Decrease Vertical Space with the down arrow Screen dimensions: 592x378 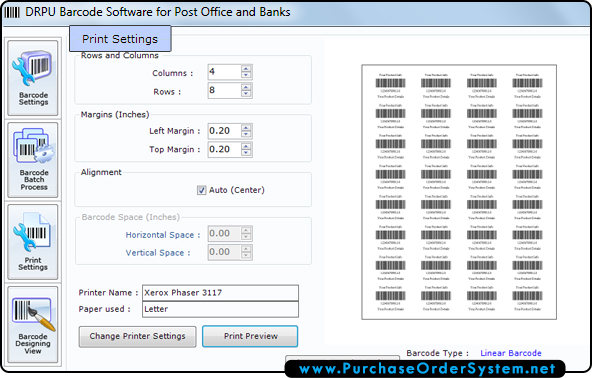(246, 255)
